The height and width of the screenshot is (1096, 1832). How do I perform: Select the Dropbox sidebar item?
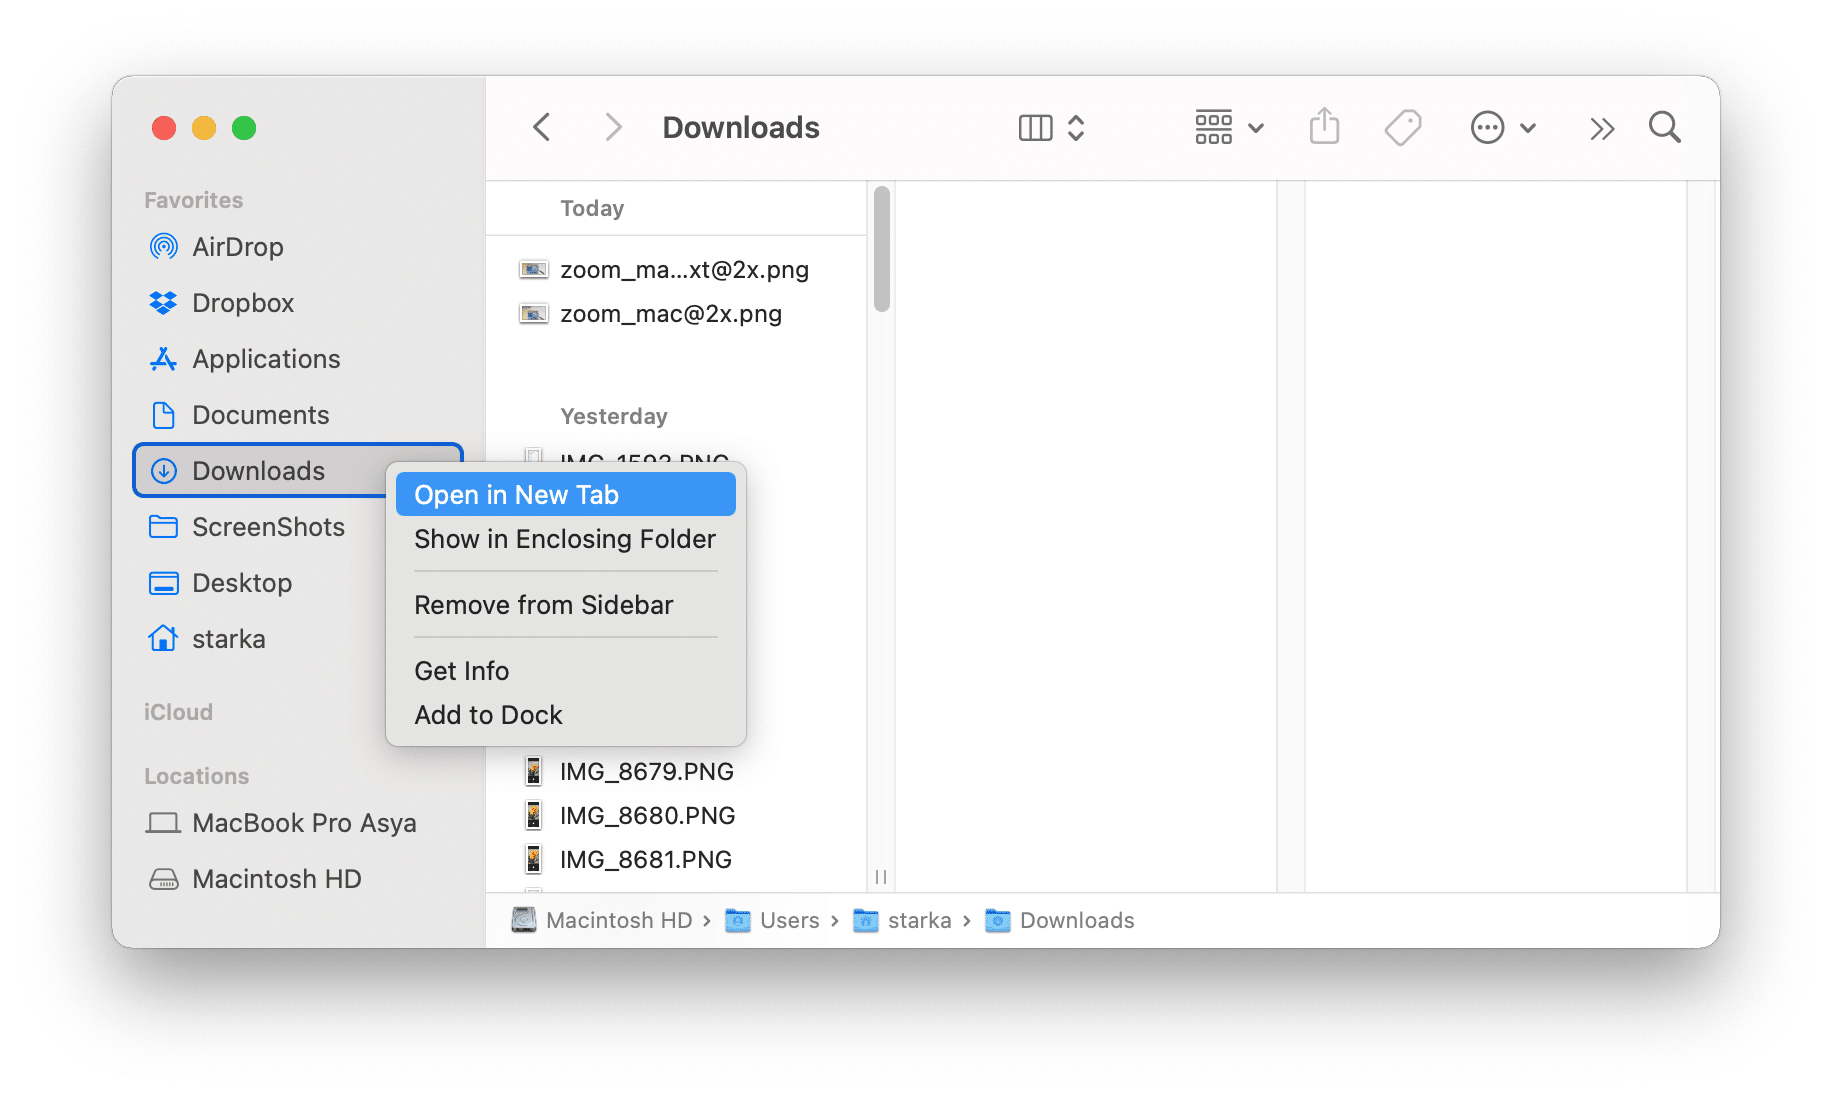[297, 303]
